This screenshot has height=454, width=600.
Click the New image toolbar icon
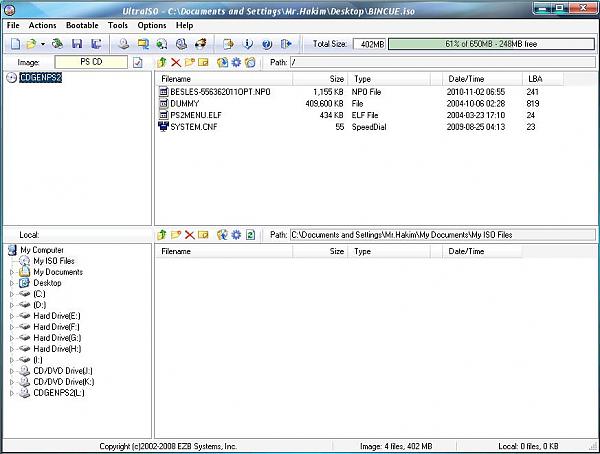[x=15, y=44]
